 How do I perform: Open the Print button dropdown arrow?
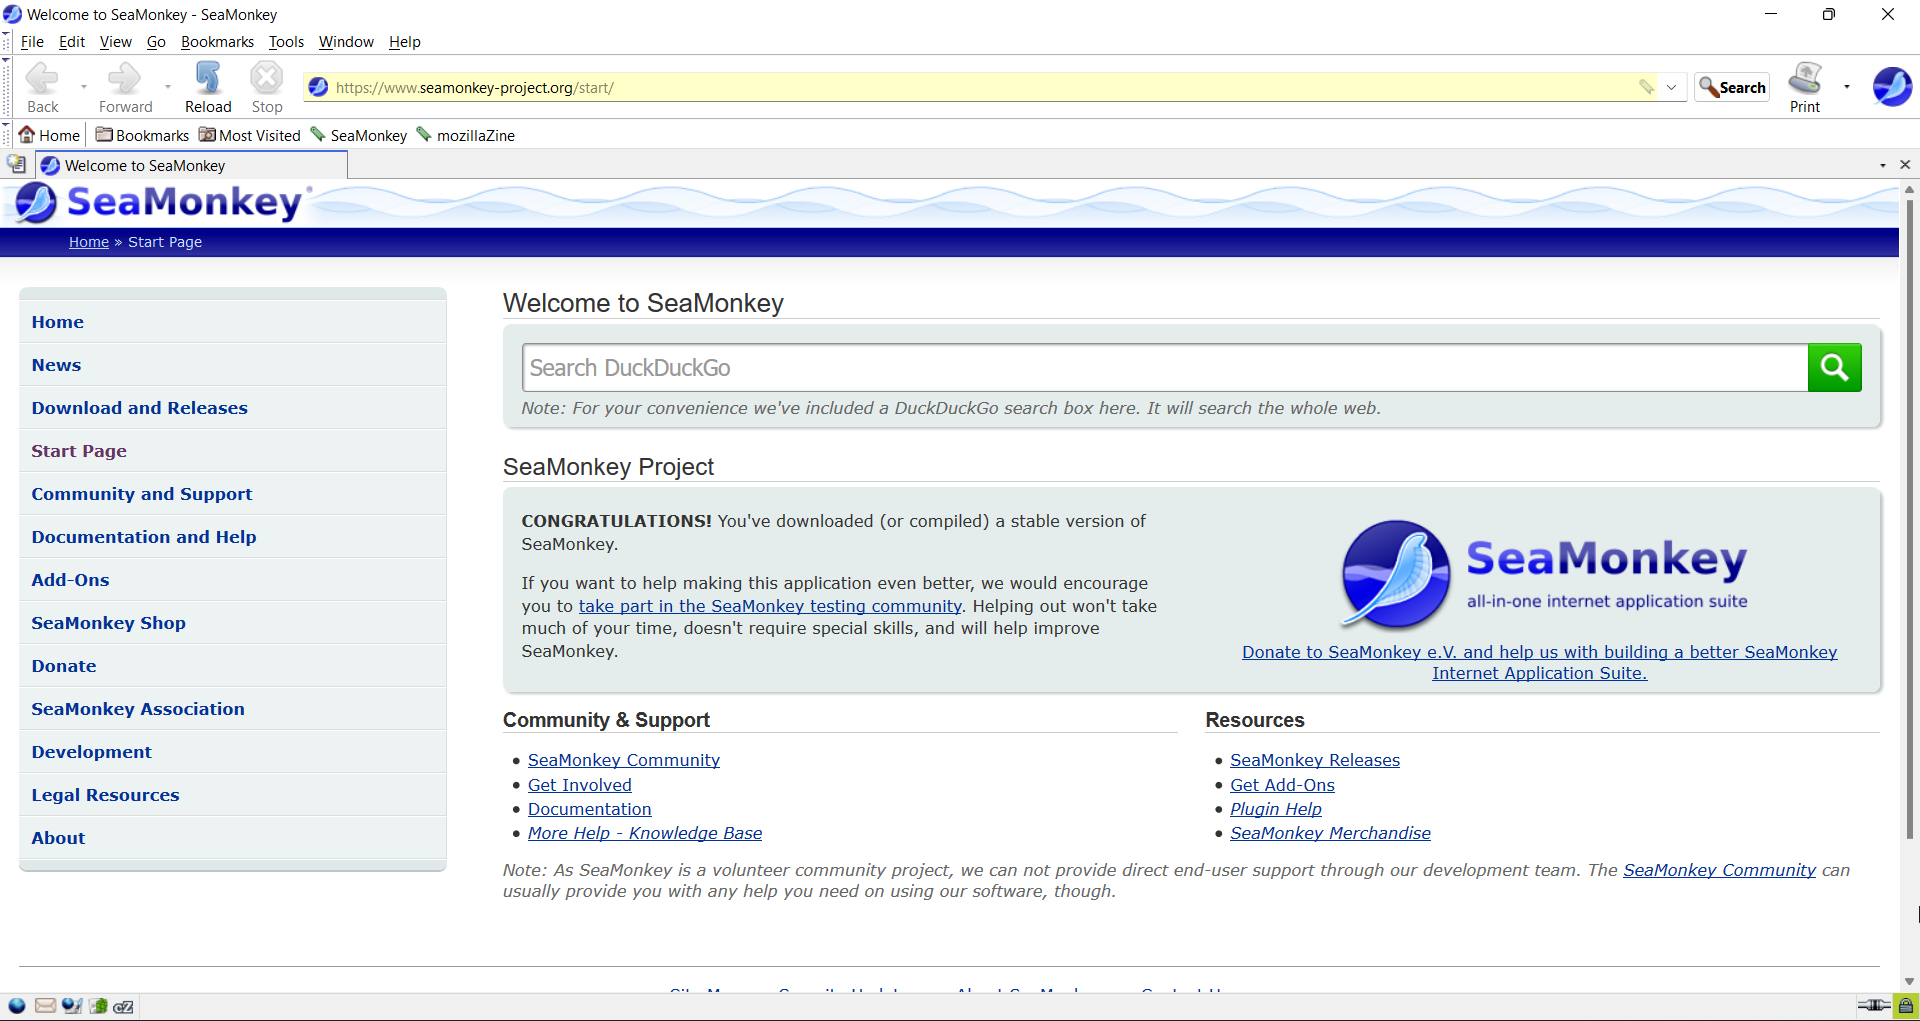1846,87
